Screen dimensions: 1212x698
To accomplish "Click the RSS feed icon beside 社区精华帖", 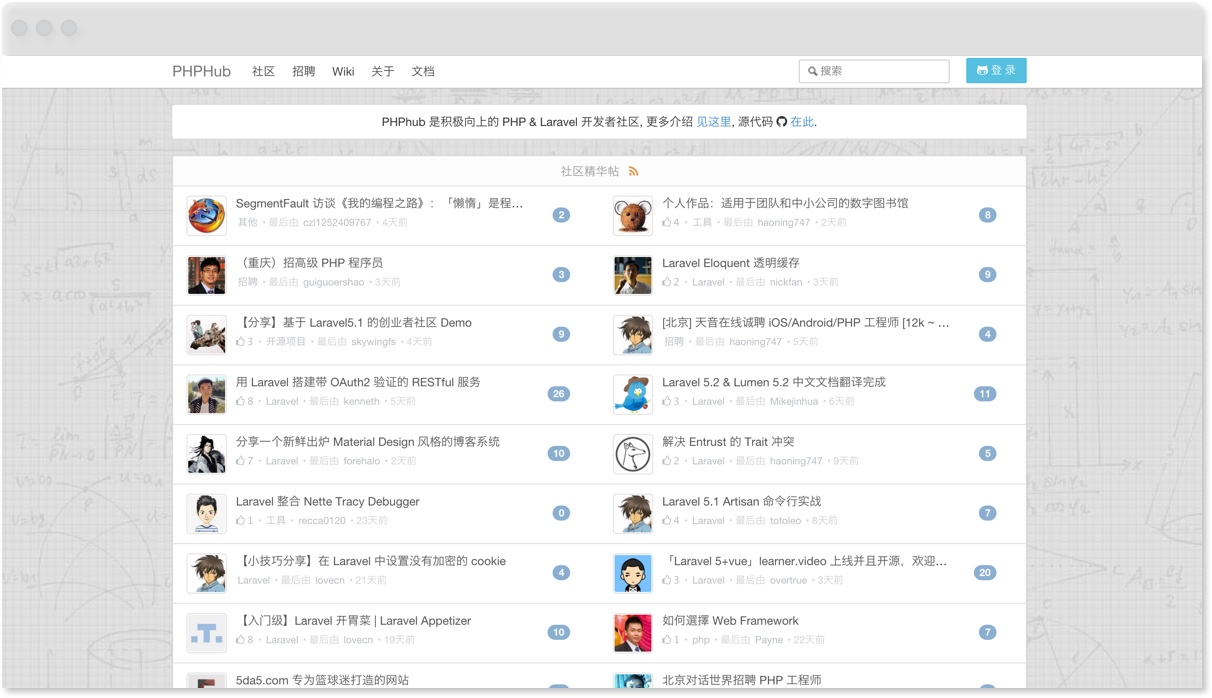I will [x=633, y=171].
